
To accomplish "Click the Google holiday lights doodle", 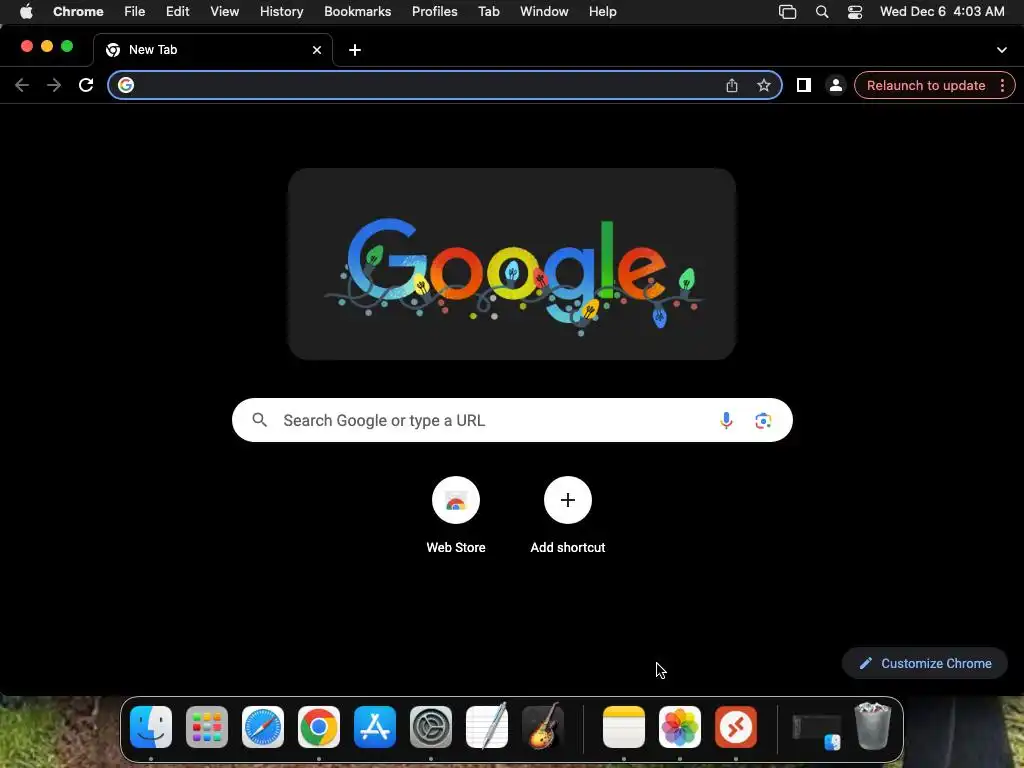I will (x=513, y=264).
